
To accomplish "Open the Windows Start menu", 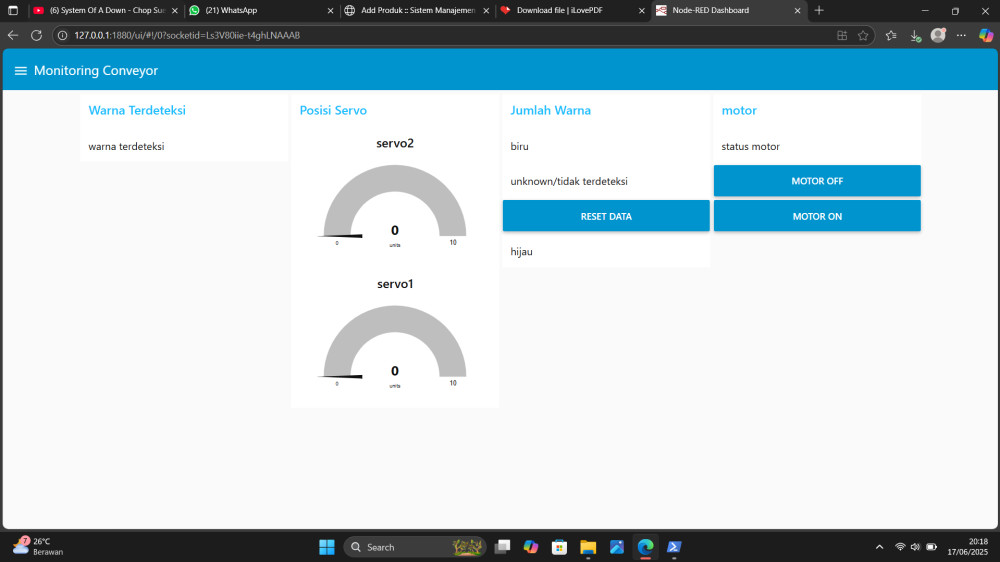I will [x=327, y=547].
